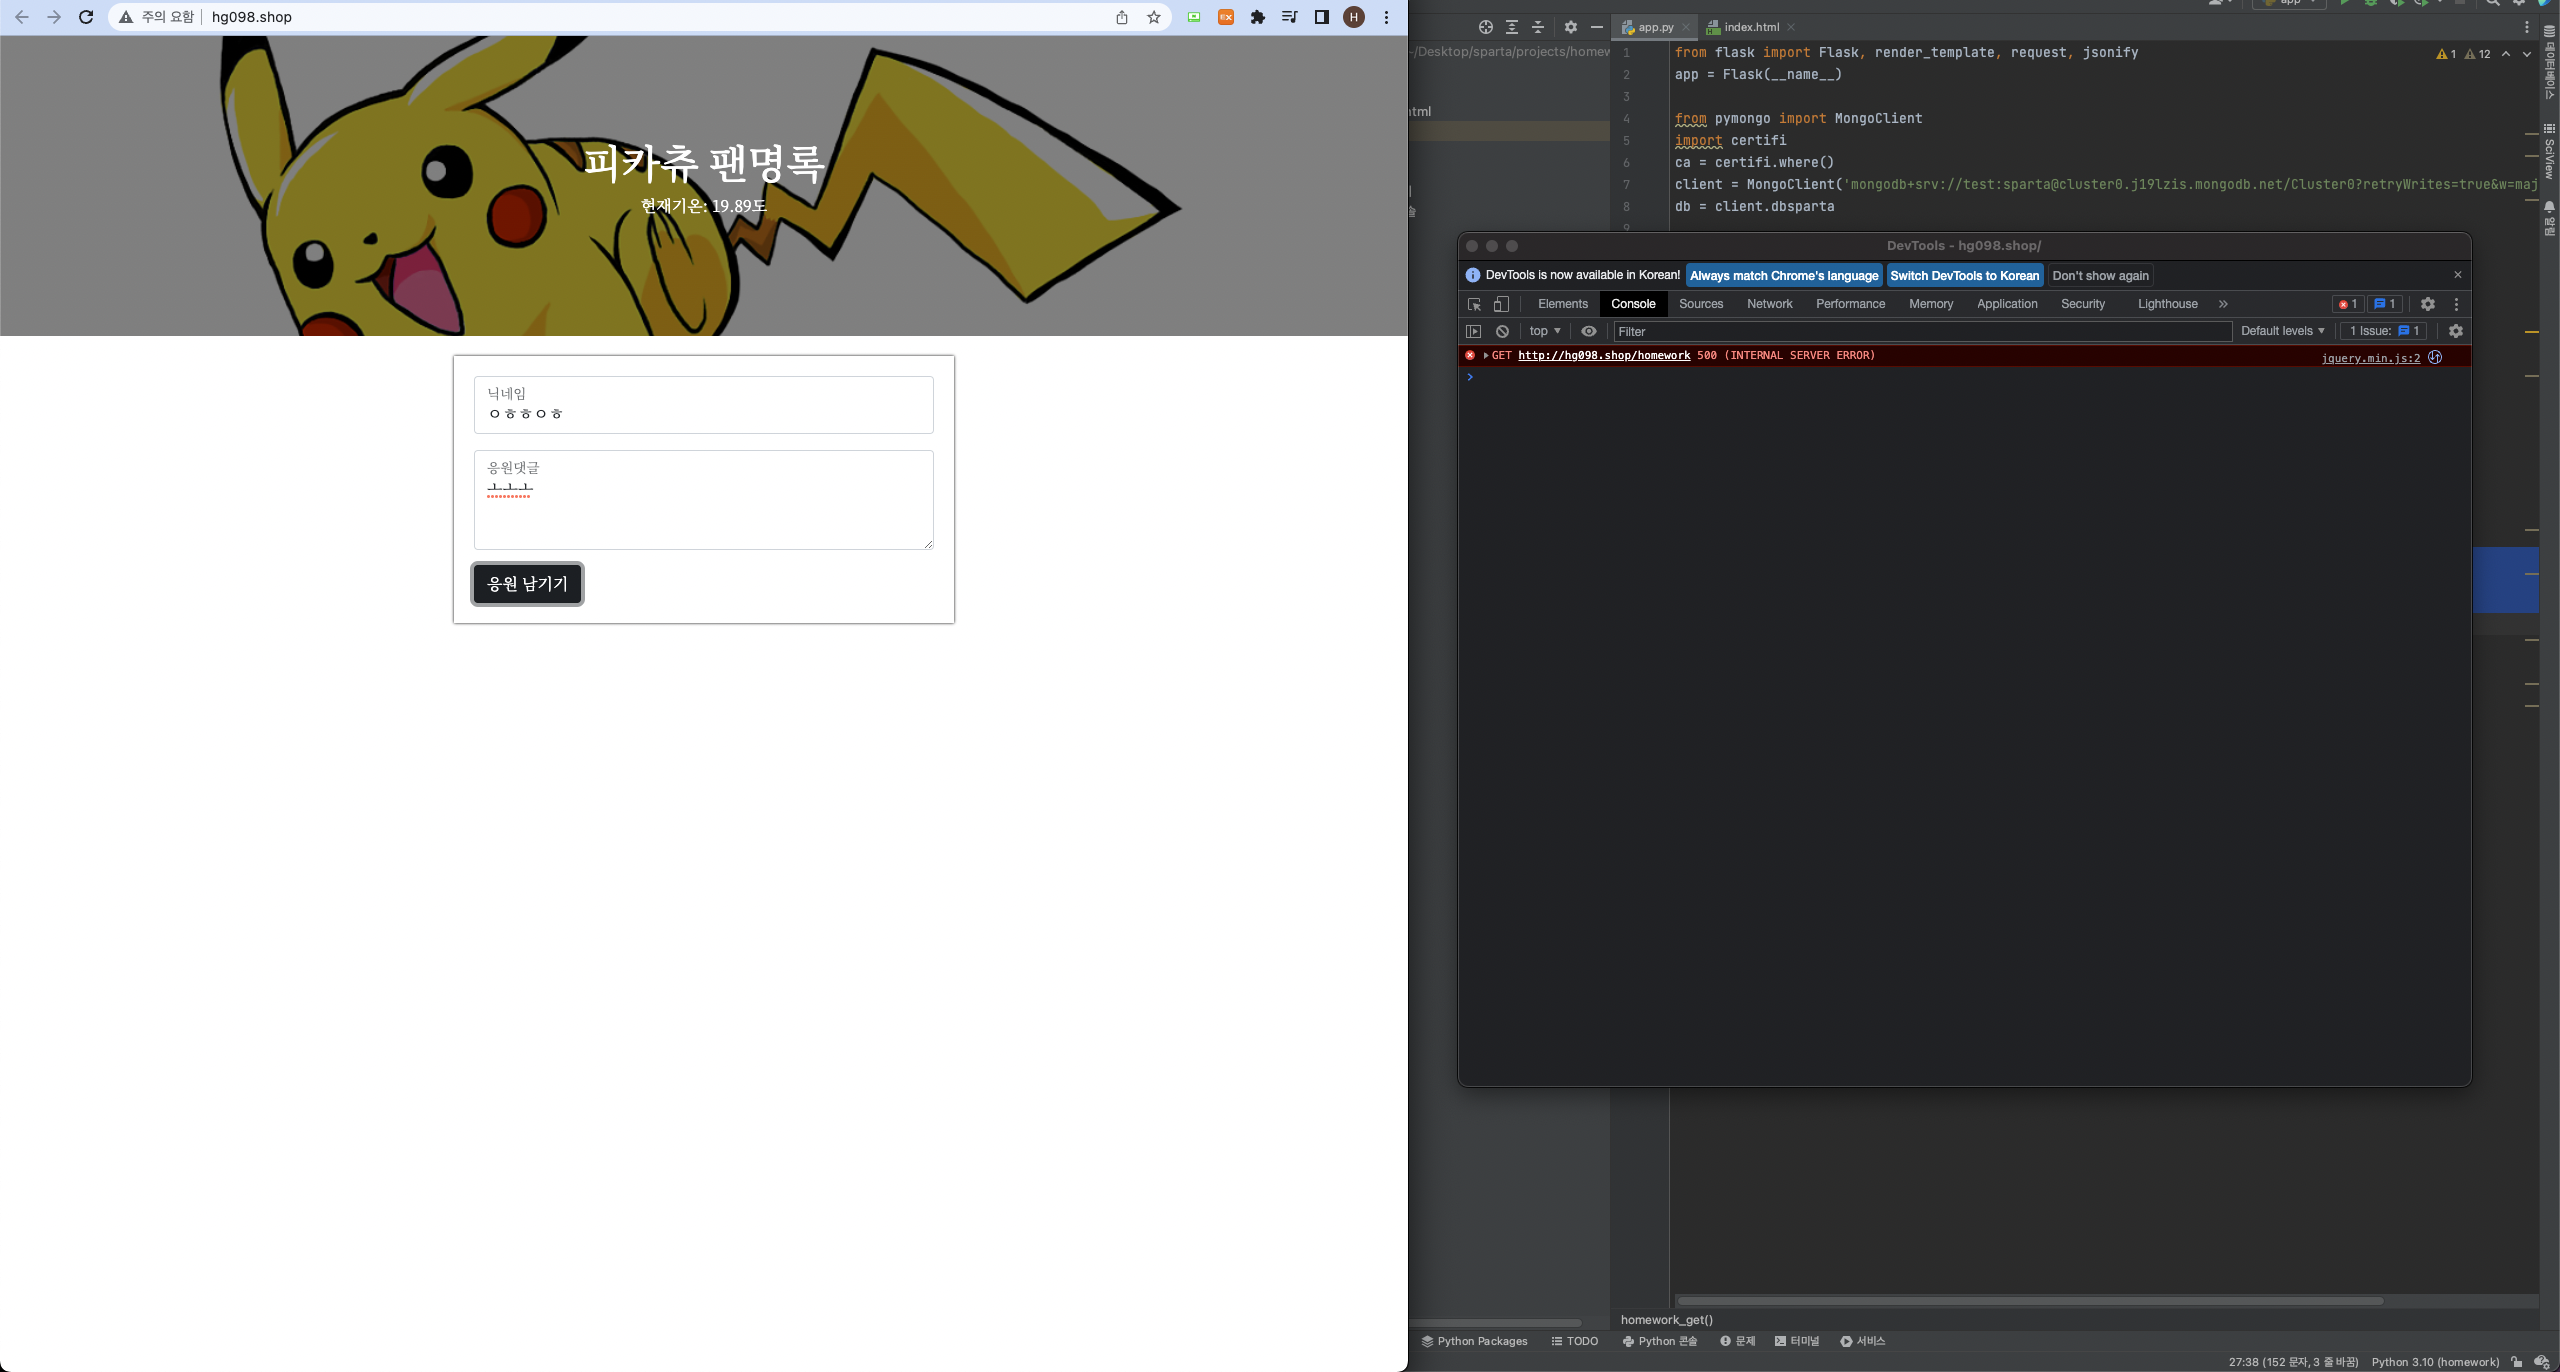Click the 닉네임 nickname input field

coord(704,405)
